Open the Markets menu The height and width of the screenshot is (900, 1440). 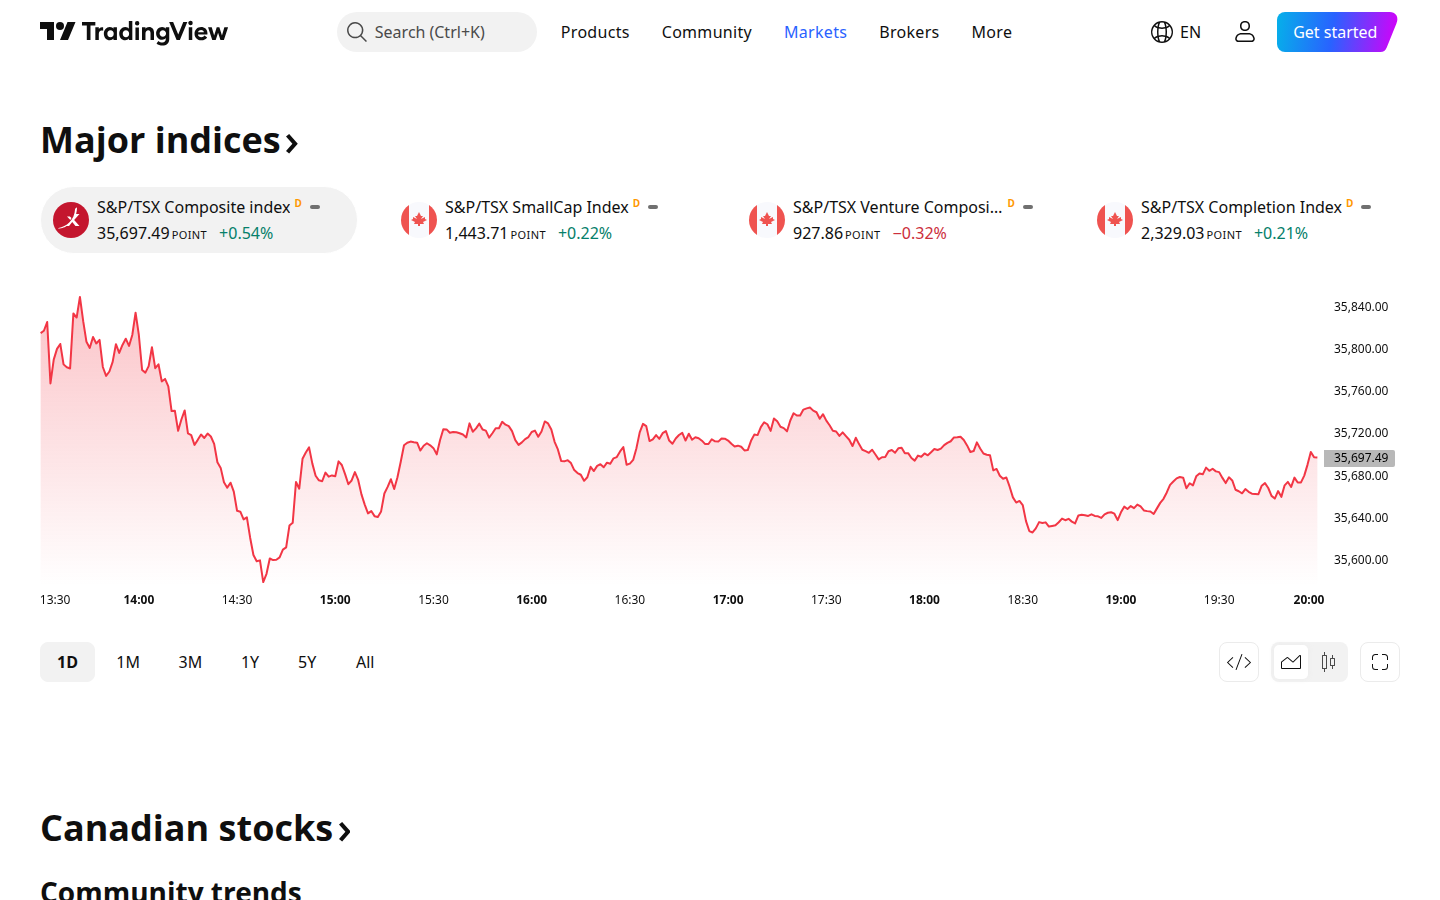(x=815, y=32)
